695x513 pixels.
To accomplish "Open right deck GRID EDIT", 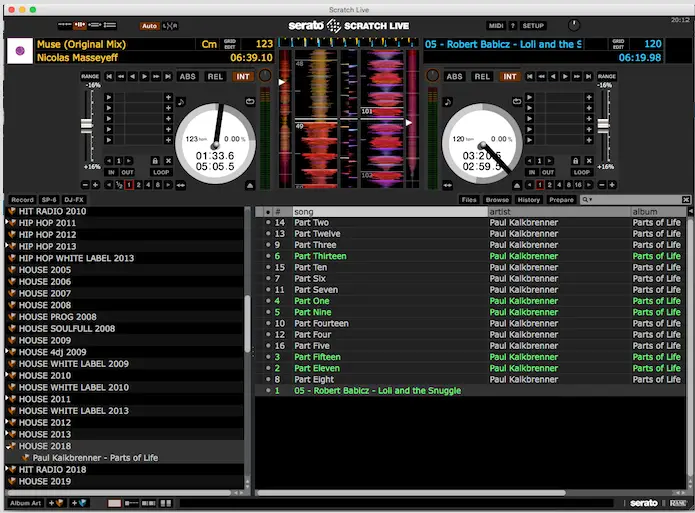I will [x=618, y=44].
